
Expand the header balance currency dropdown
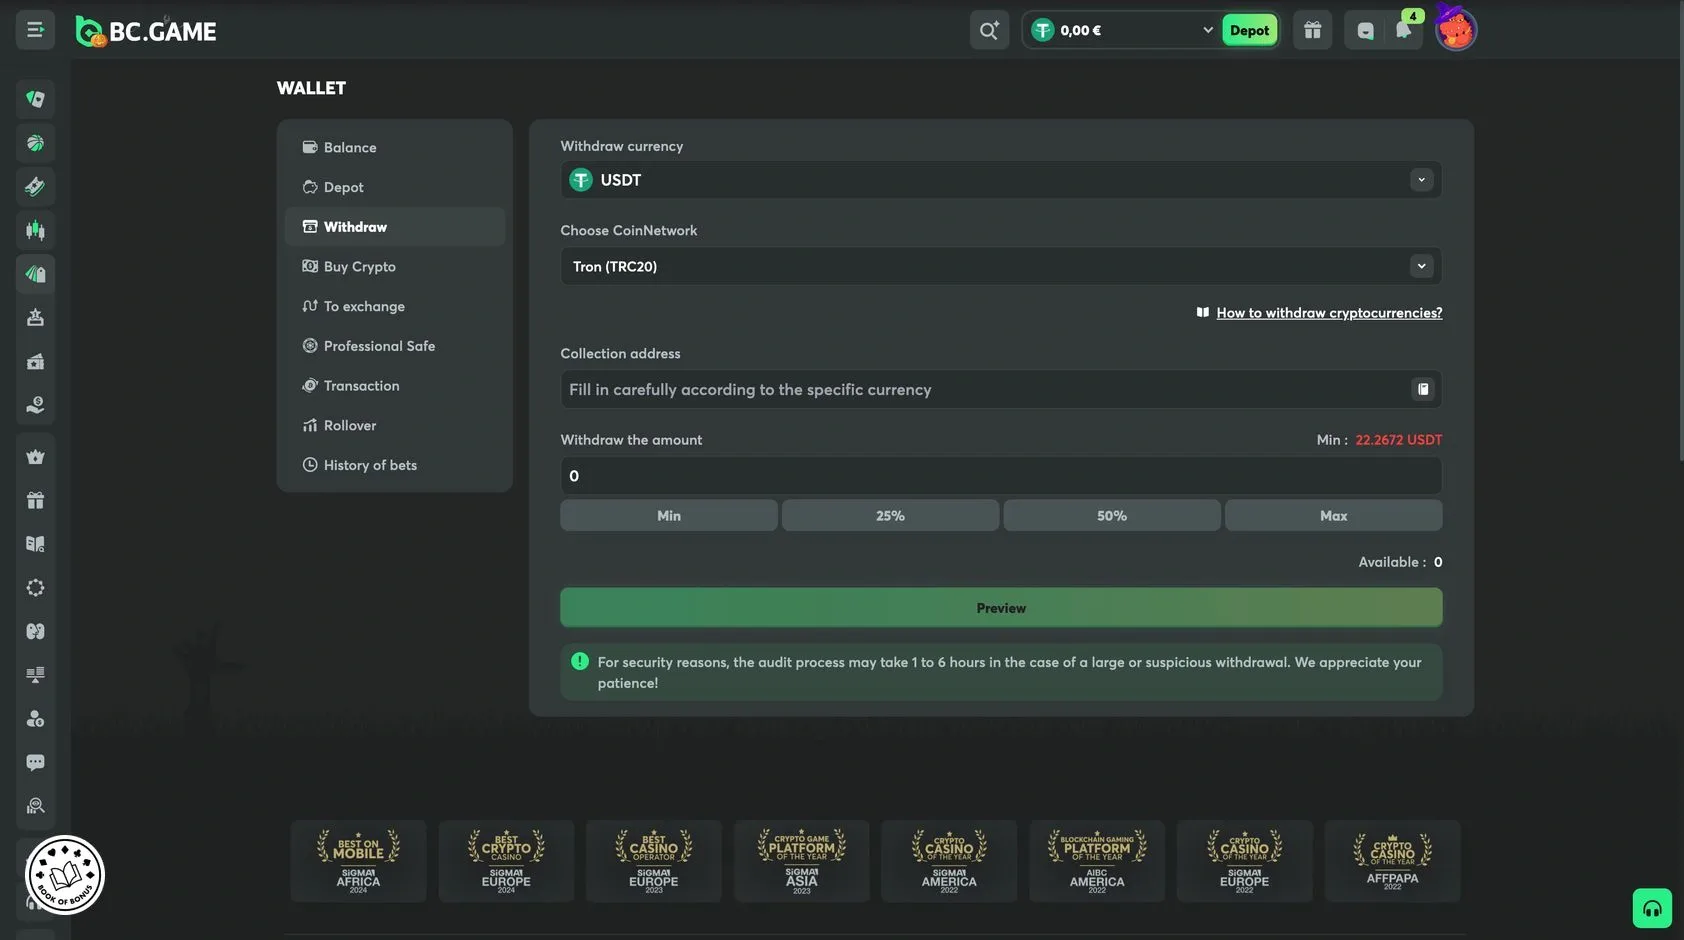tap(1207, 30)
